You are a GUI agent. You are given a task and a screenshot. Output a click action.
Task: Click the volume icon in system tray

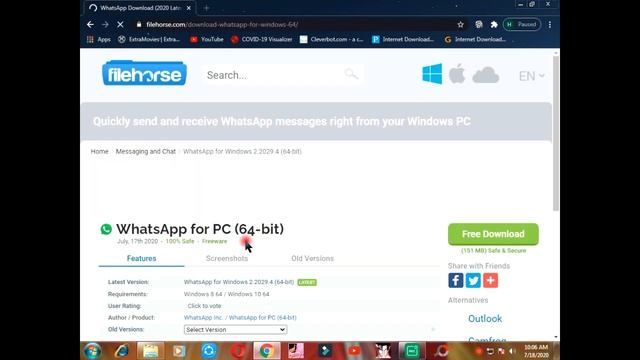(513, 351)
